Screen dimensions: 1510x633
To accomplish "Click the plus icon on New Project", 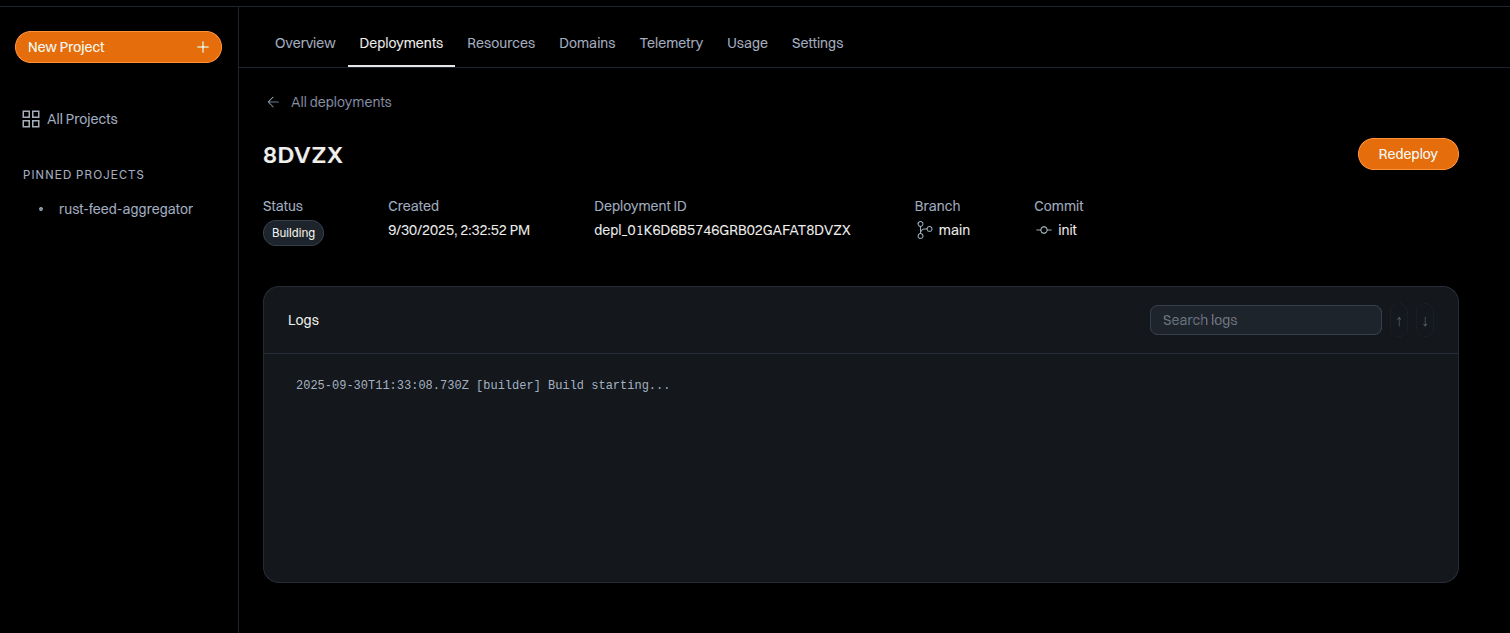I will (x=203, y=47).
